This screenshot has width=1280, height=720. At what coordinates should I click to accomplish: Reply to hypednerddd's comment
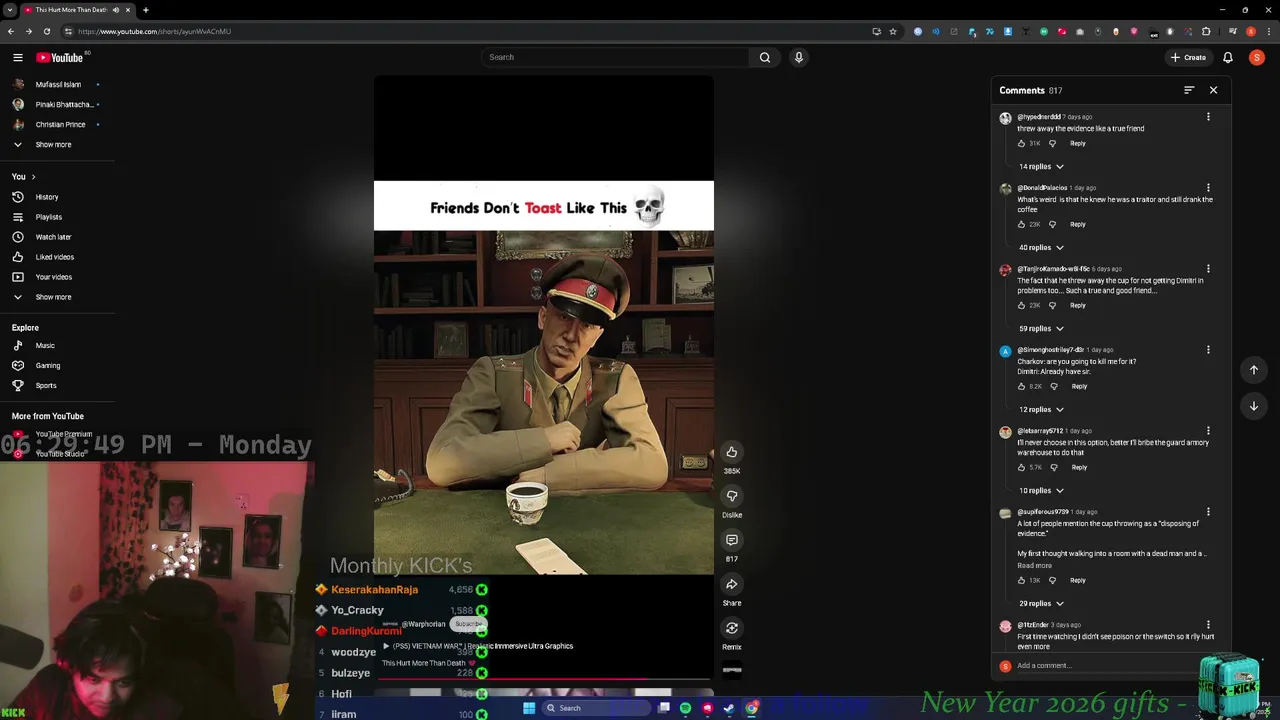tap(1078, 143)
